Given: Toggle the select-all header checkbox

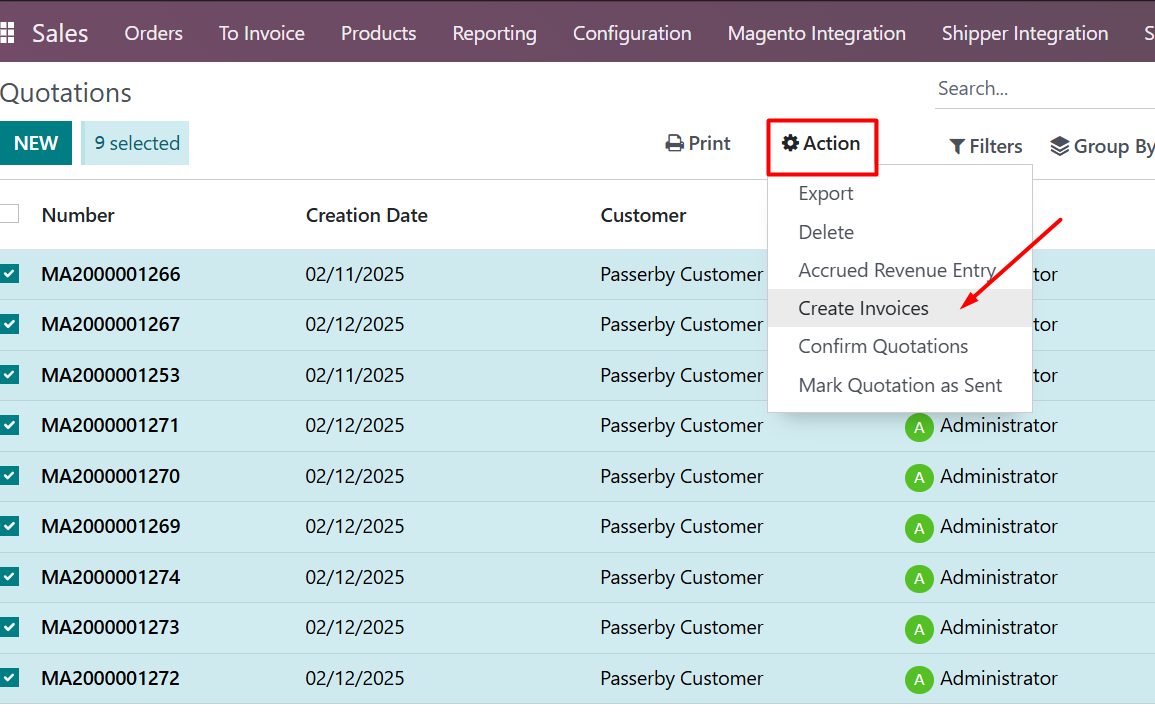Looking at the screenshot, I should [x=9, y=214].
